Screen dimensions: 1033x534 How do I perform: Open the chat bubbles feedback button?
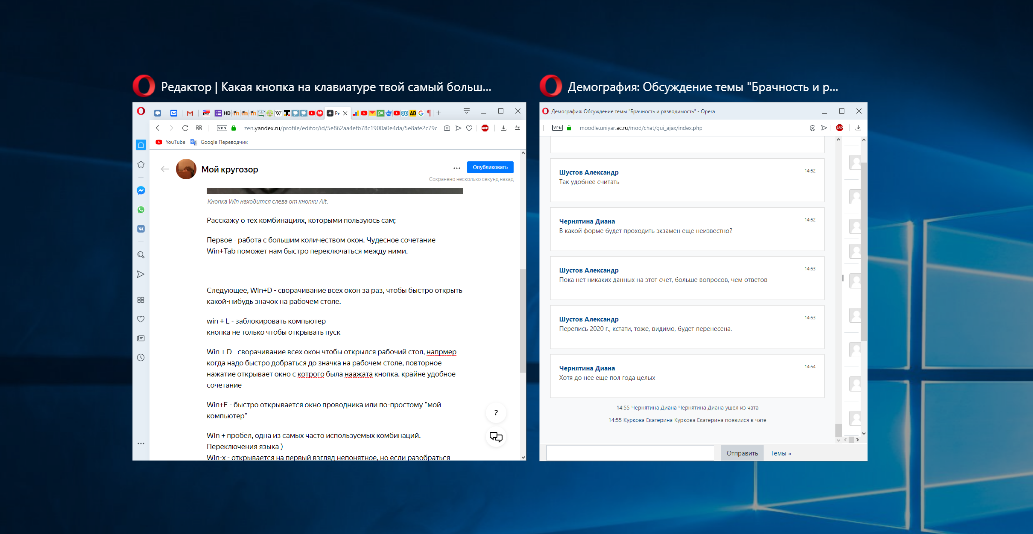(496, 436)
